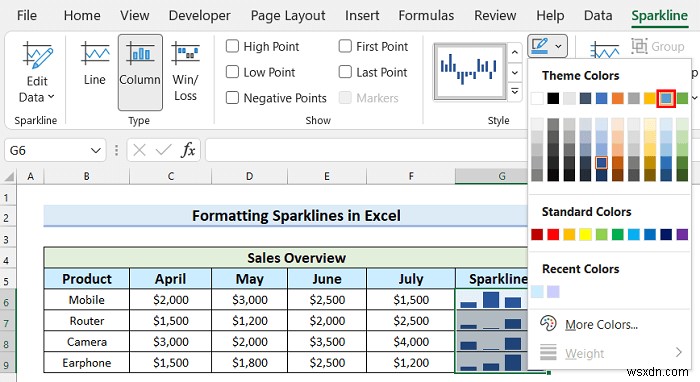
Task: Click the sparkline style thumbnail
Action: 470,71
